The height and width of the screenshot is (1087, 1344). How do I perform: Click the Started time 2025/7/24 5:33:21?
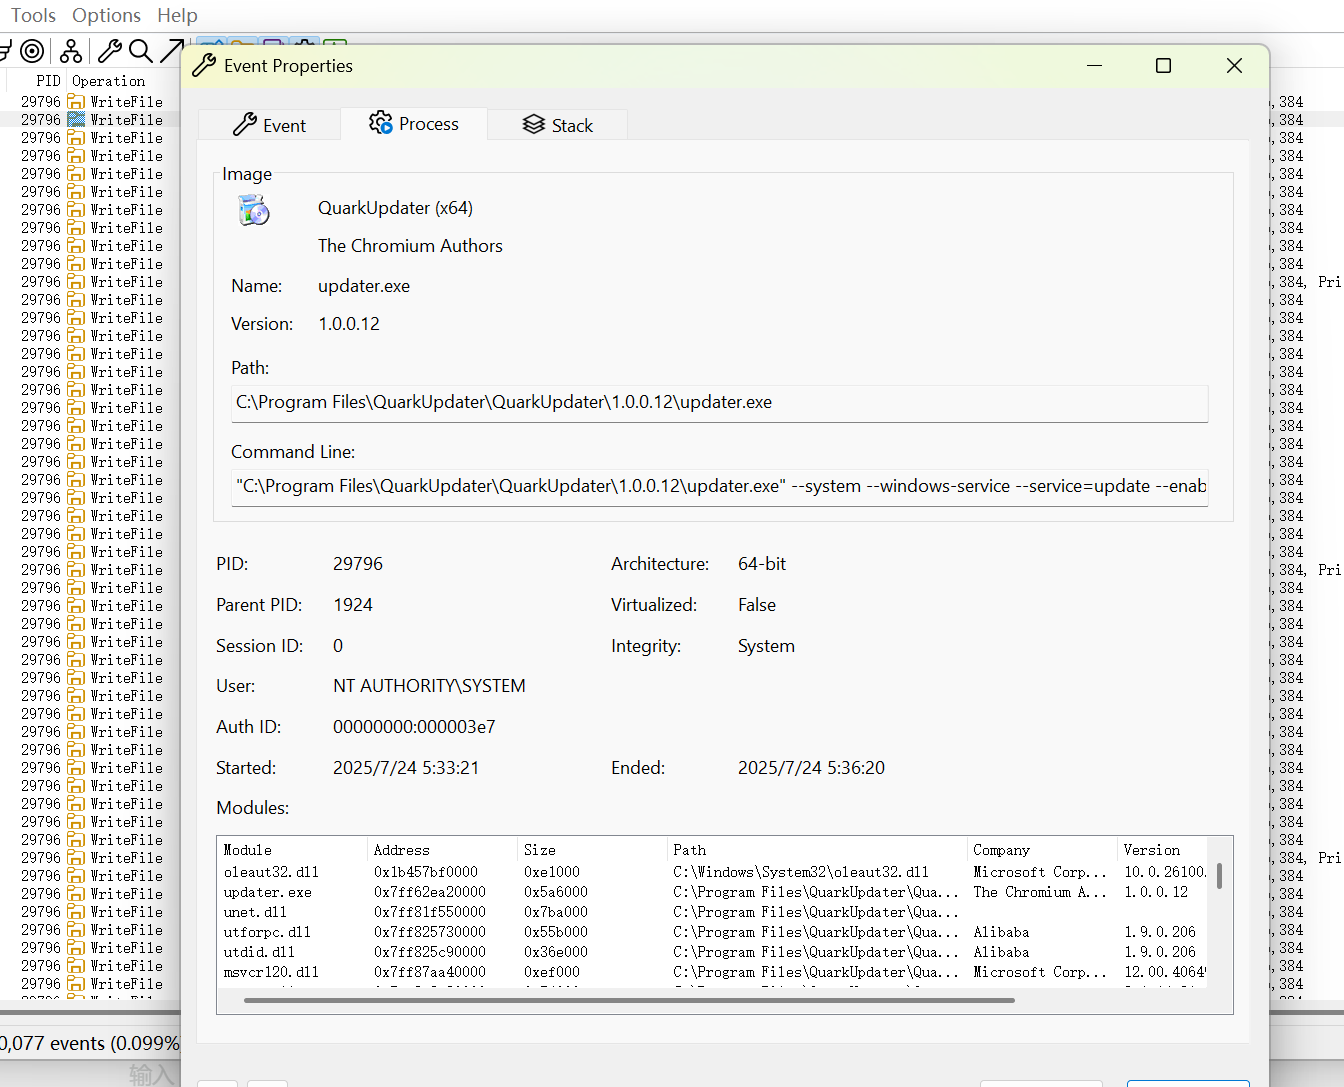pyautogui.click(x=406, y=768)
